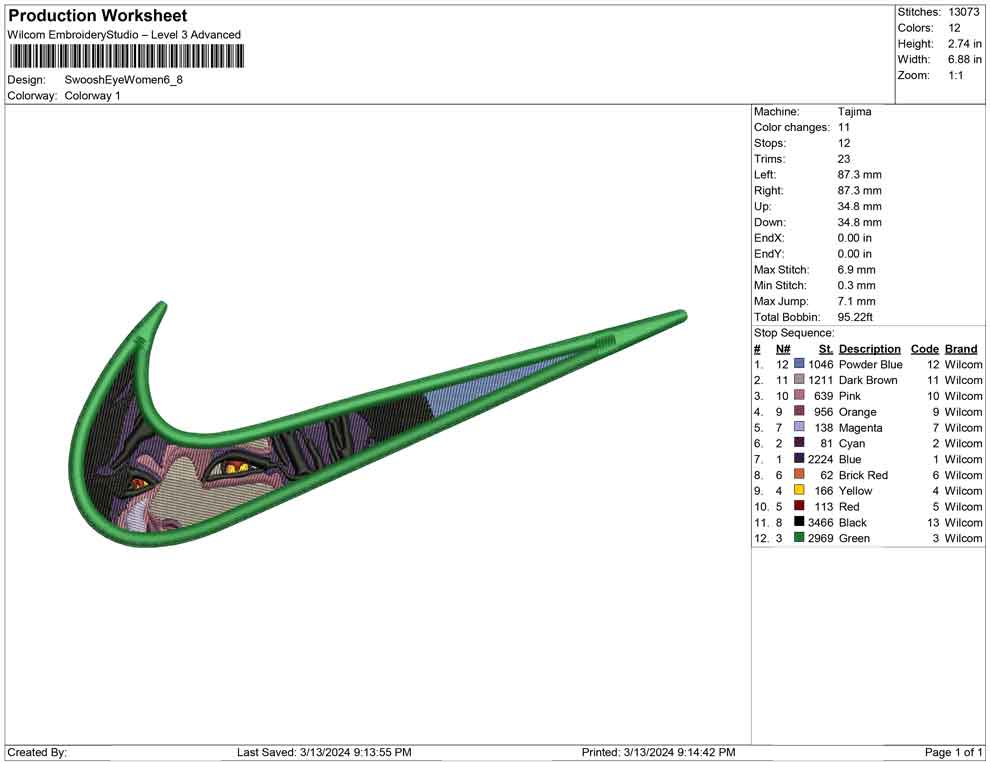Click the Pink thread color swatch

pos(799,395)
